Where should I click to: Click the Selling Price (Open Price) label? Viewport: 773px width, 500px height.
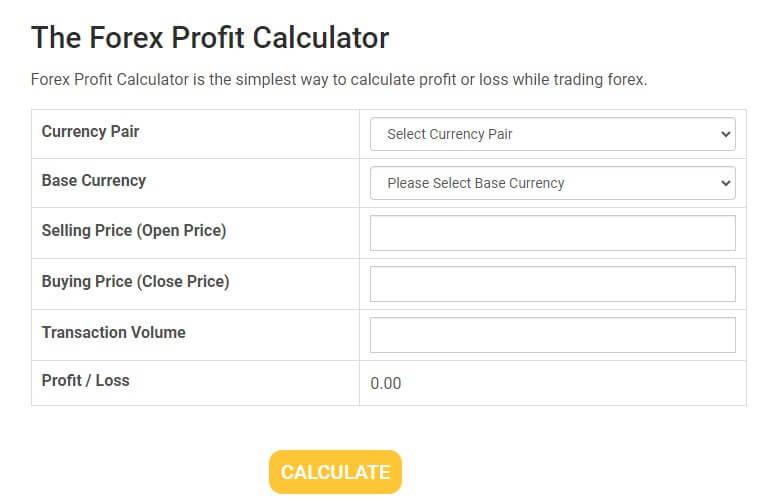pos(134,231)
